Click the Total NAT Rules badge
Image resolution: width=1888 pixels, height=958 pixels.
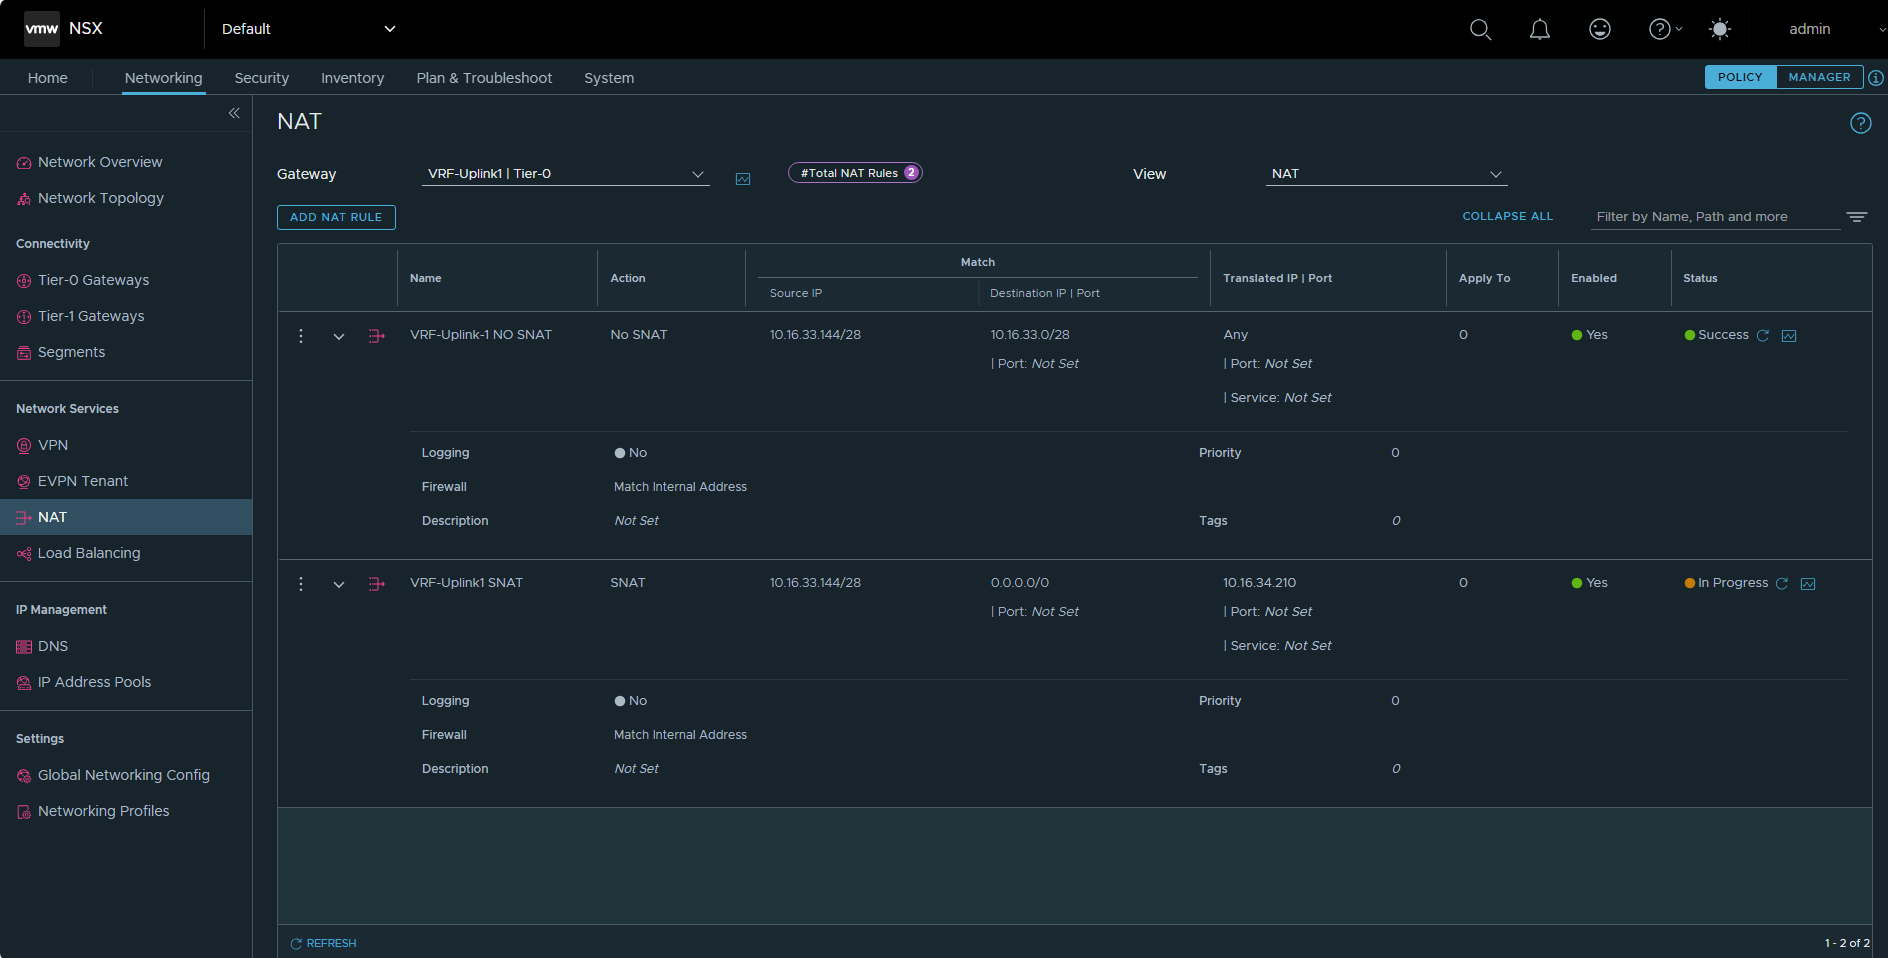coord(855,173)
